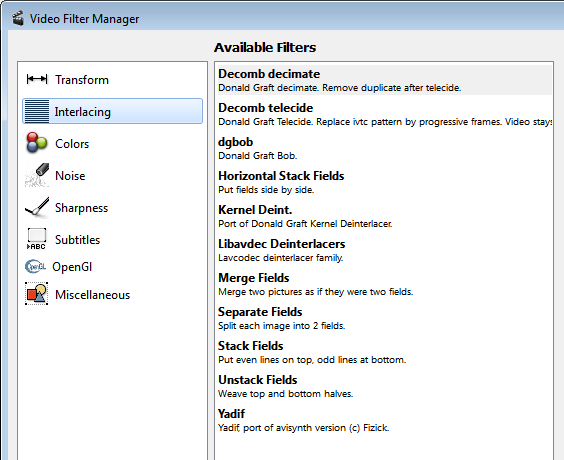
Task: Click the Subtitles ABC icon
Action: 36,239
